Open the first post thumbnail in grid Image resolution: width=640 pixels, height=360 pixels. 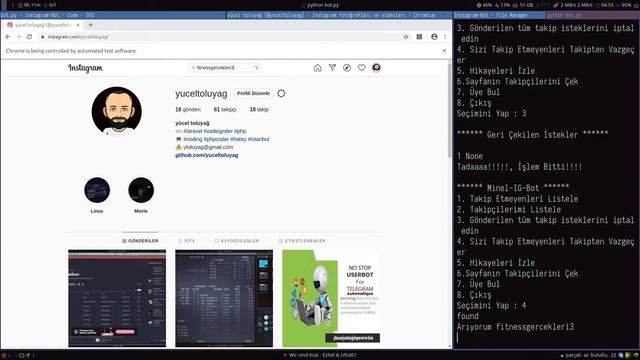click(x=117, y=298)
